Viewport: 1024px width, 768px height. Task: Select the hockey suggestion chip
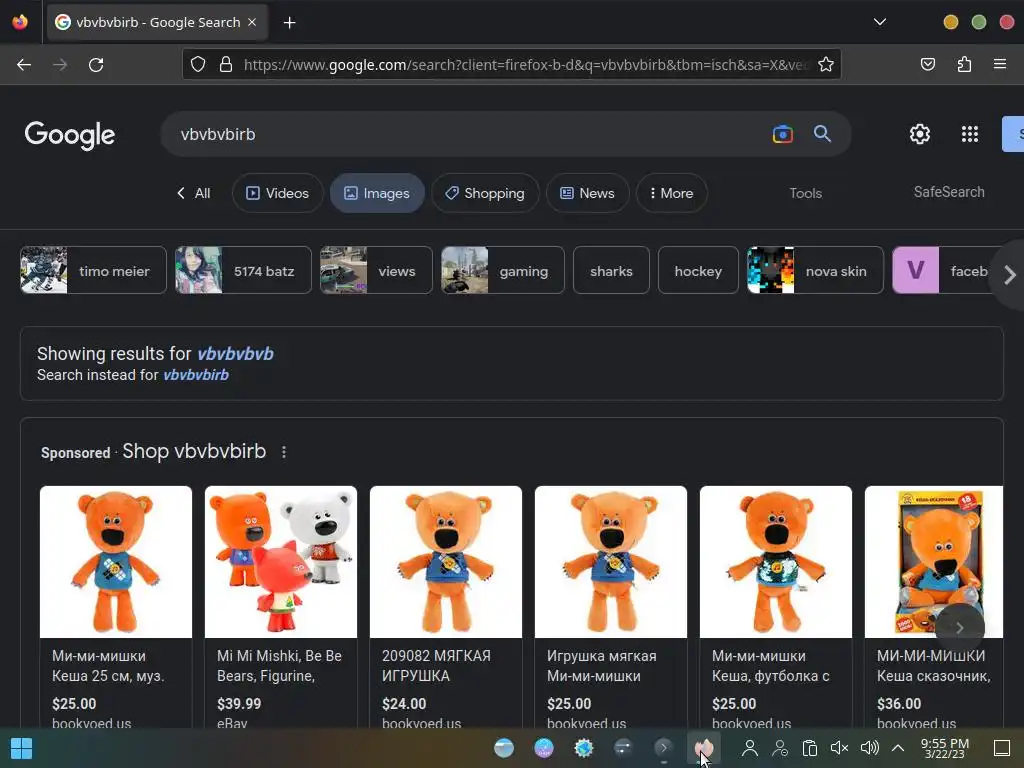pyautogui.click(x=698, y=270)
